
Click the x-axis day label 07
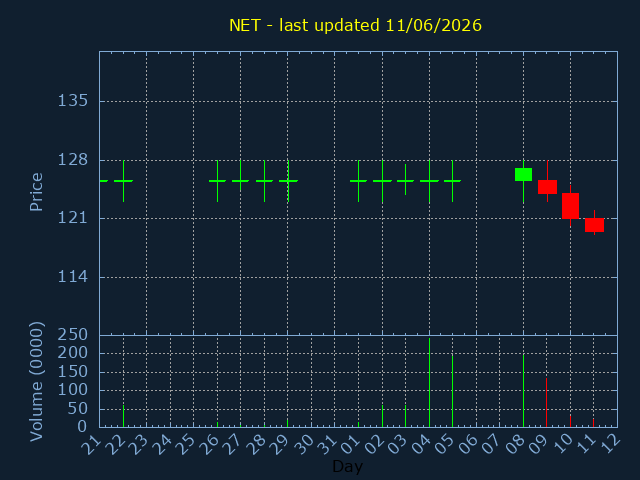pos(492,445)
